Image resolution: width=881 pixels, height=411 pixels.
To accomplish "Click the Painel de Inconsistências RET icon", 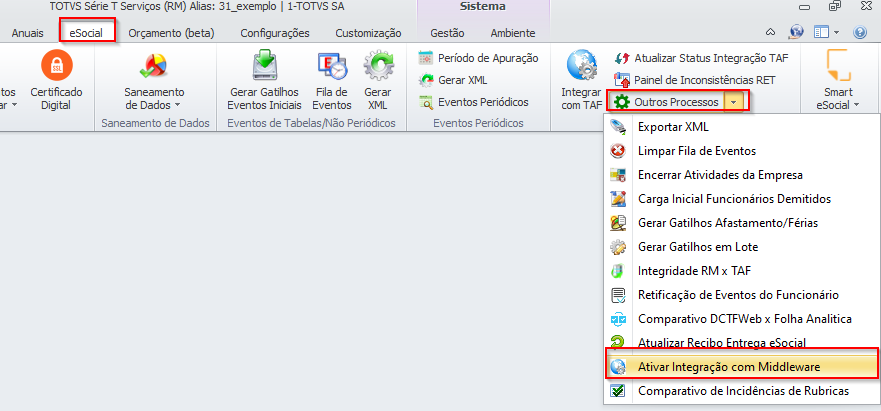I will click(623, 80).
